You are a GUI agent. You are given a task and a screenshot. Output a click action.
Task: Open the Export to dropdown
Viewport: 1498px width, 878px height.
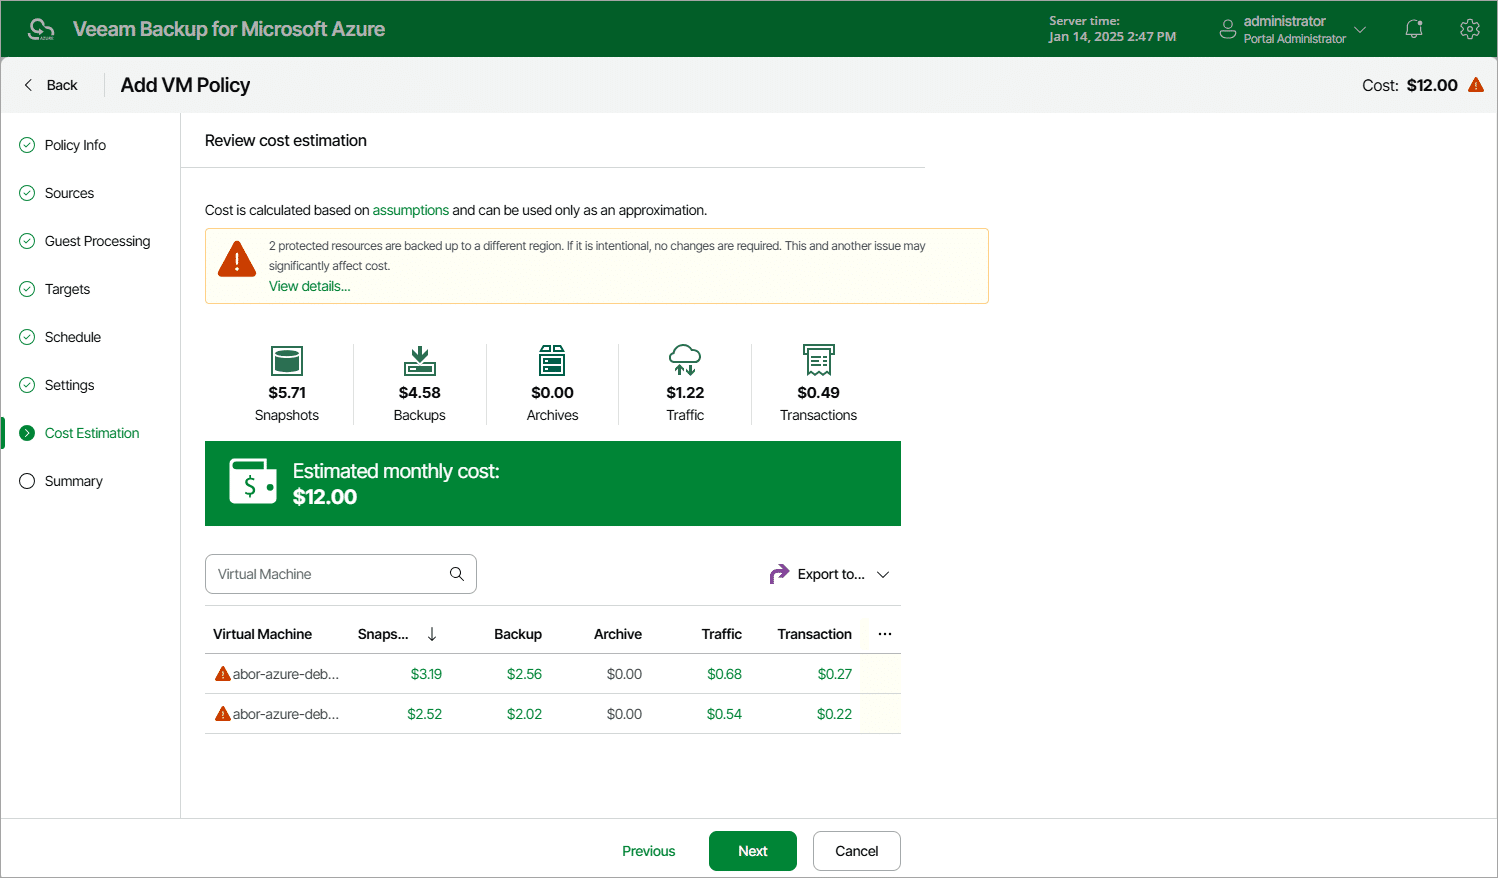tap(830, 574)
